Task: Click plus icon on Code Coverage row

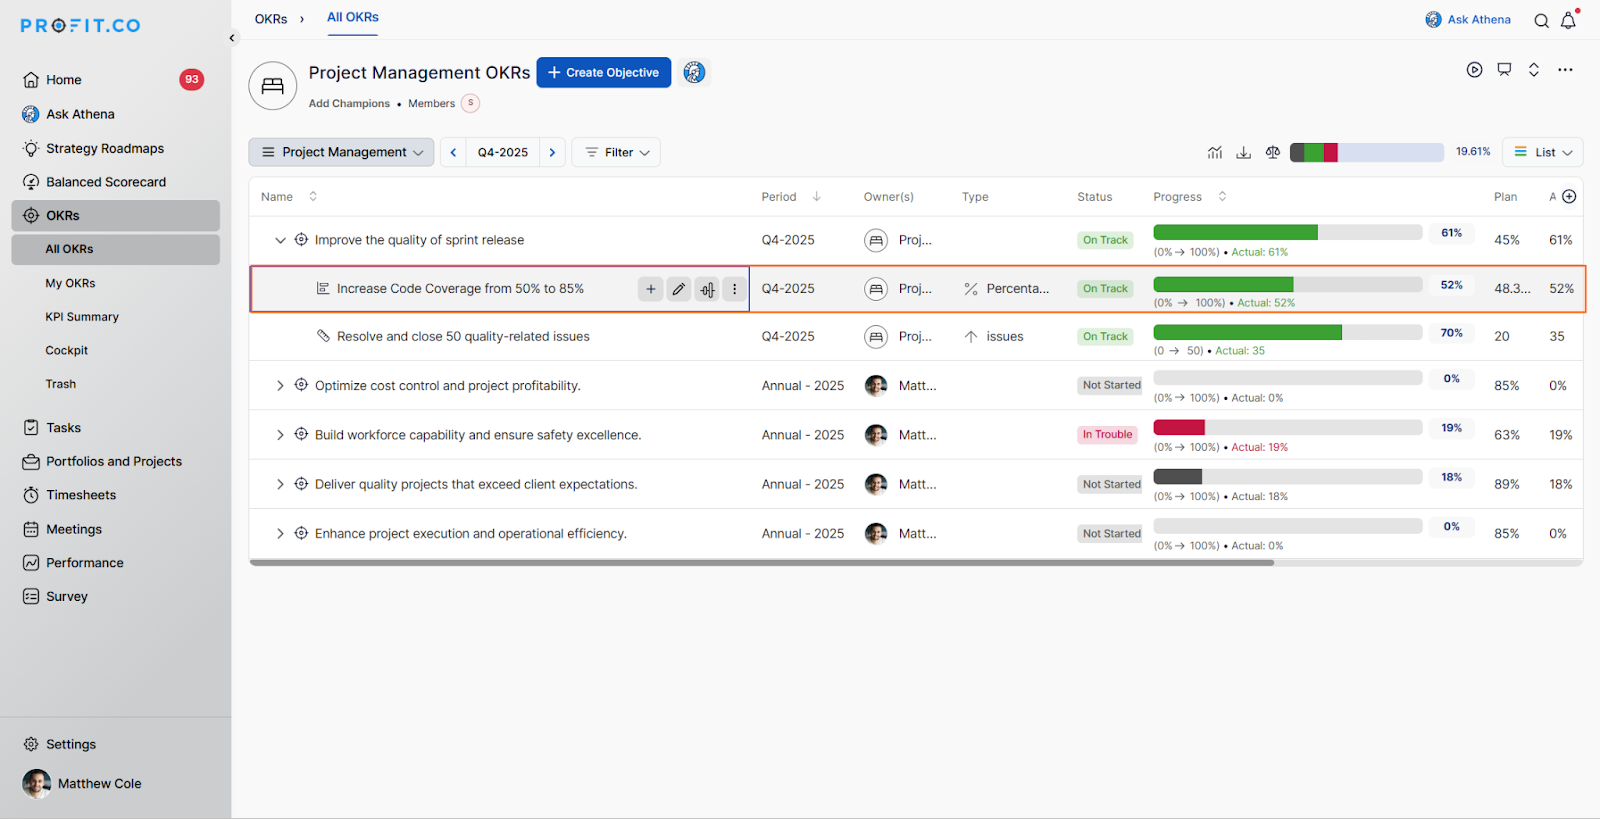Action: [650, 289]
